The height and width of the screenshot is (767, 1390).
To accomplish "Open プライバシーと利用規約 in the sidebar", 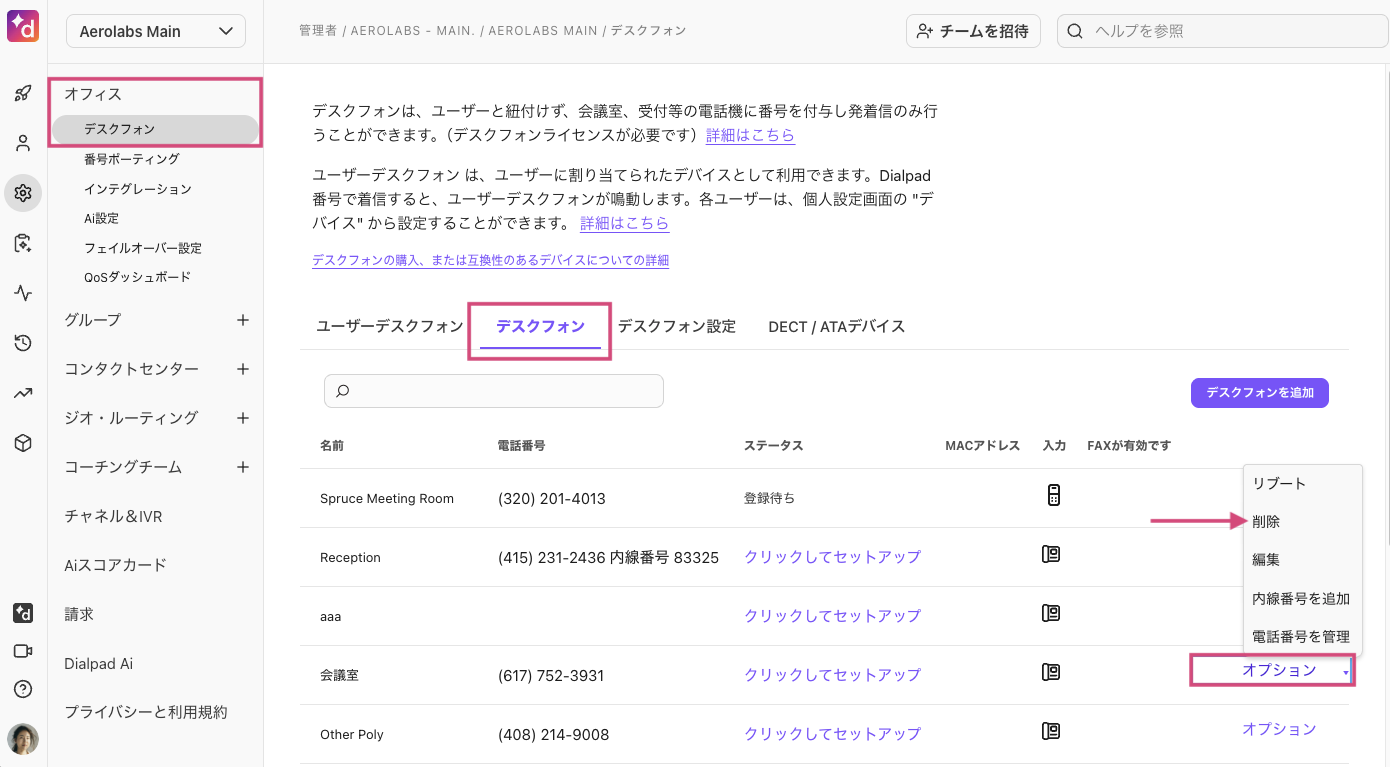I will click(146, 712).
